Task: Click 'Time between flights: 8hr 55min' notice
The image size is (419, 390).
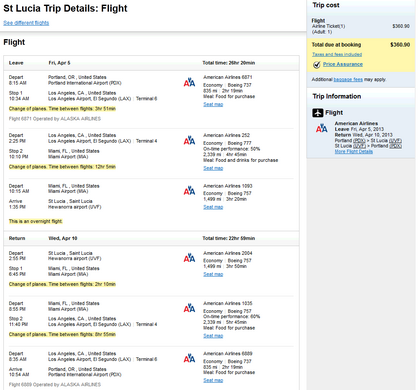Action: coord(82,334)
